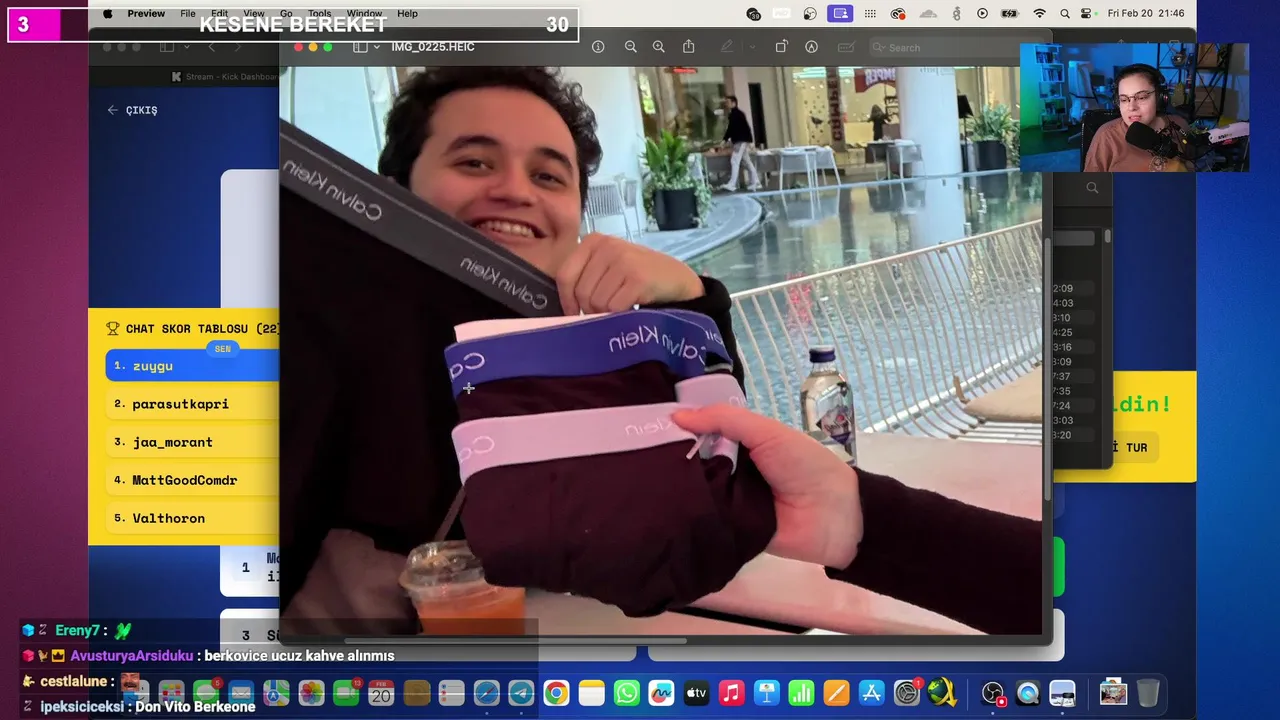Open the form filling toolbar icon
The image size is (1280, 720).
[x=846, y=47]
